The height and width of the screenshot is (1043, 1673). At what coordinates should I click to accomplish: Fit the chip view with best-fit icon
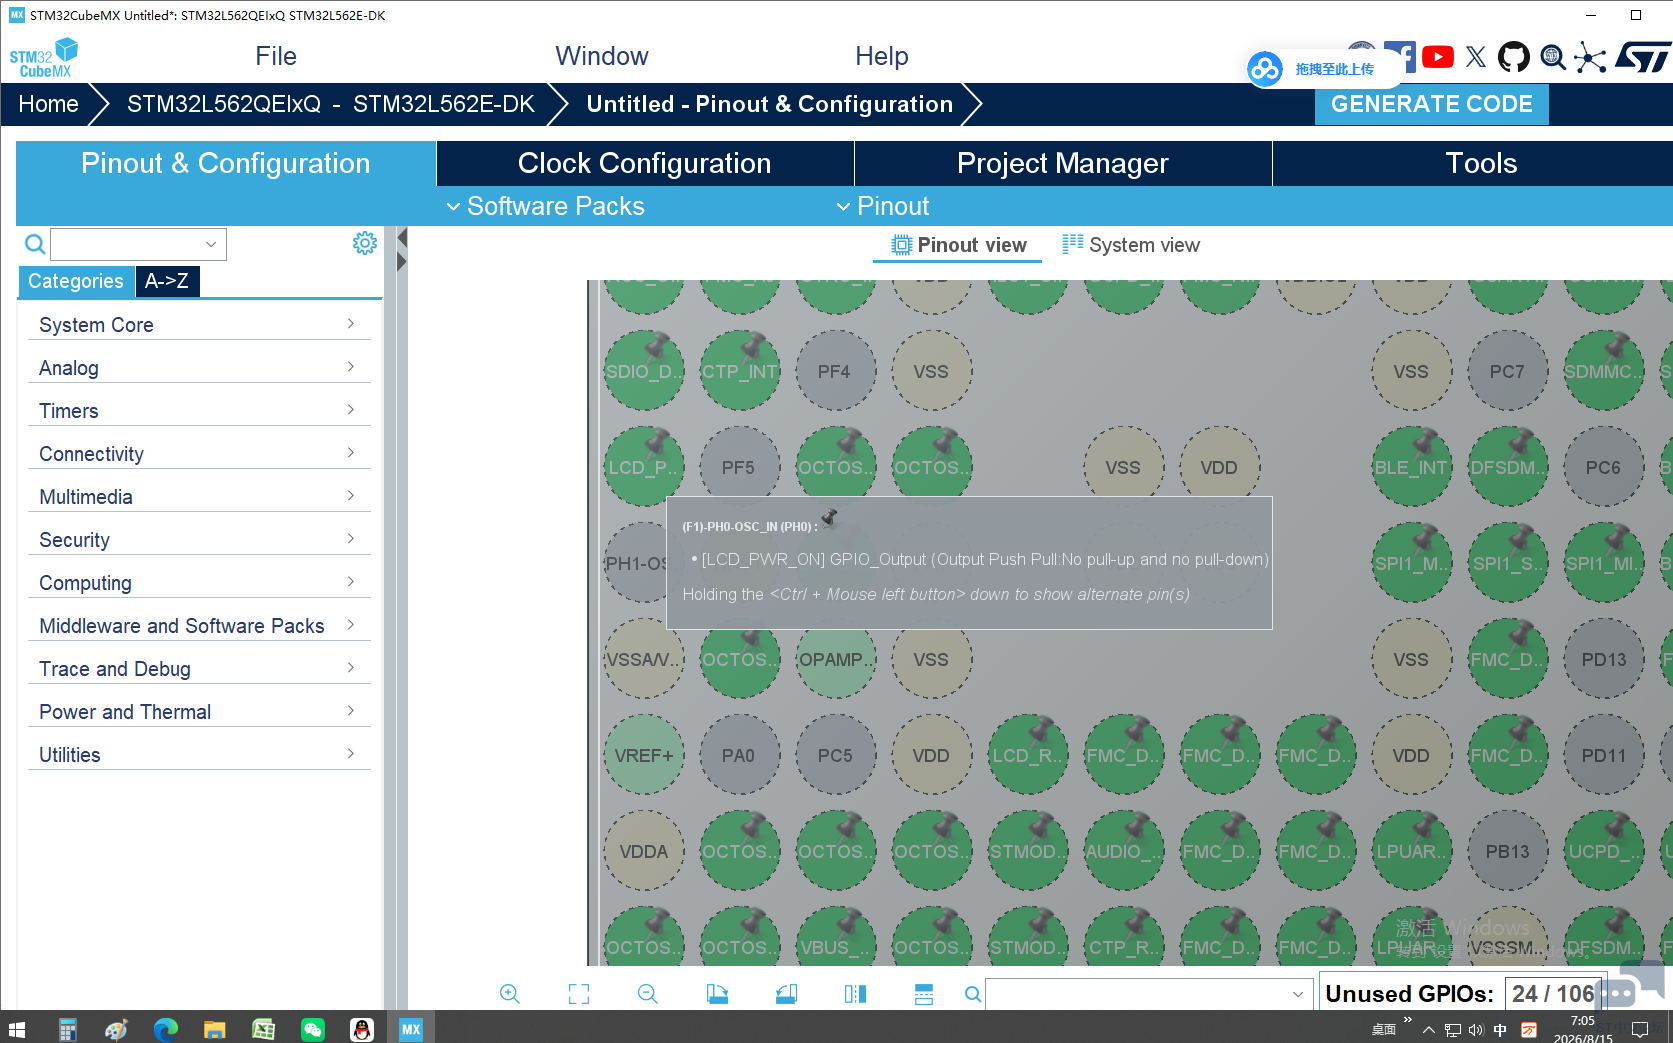click(579, 994)
